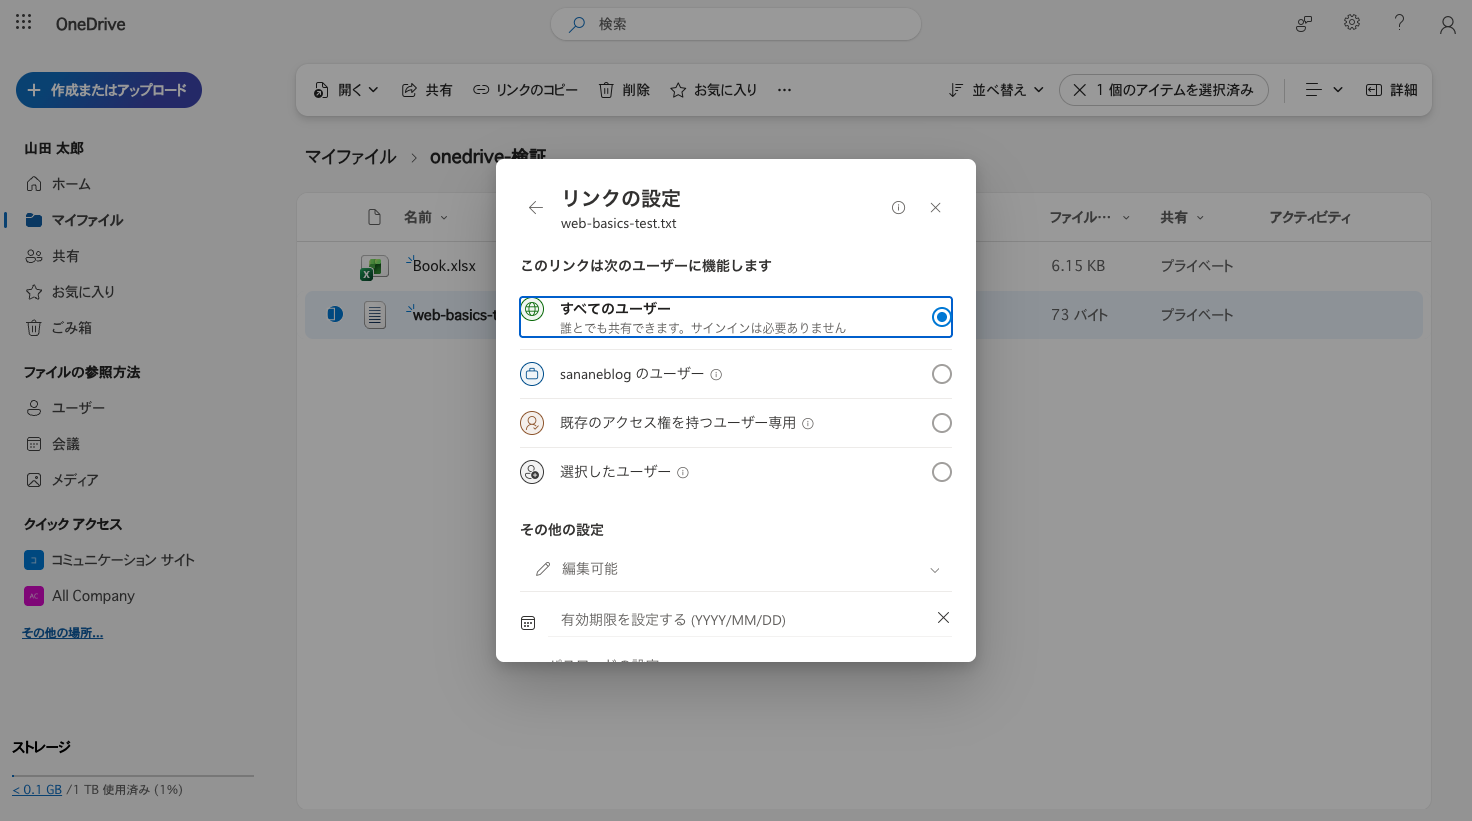Click the マイファイル breadcrumb
This screenshot has height=821, width=1472.
pyautogui.click(x=351, y=157)
